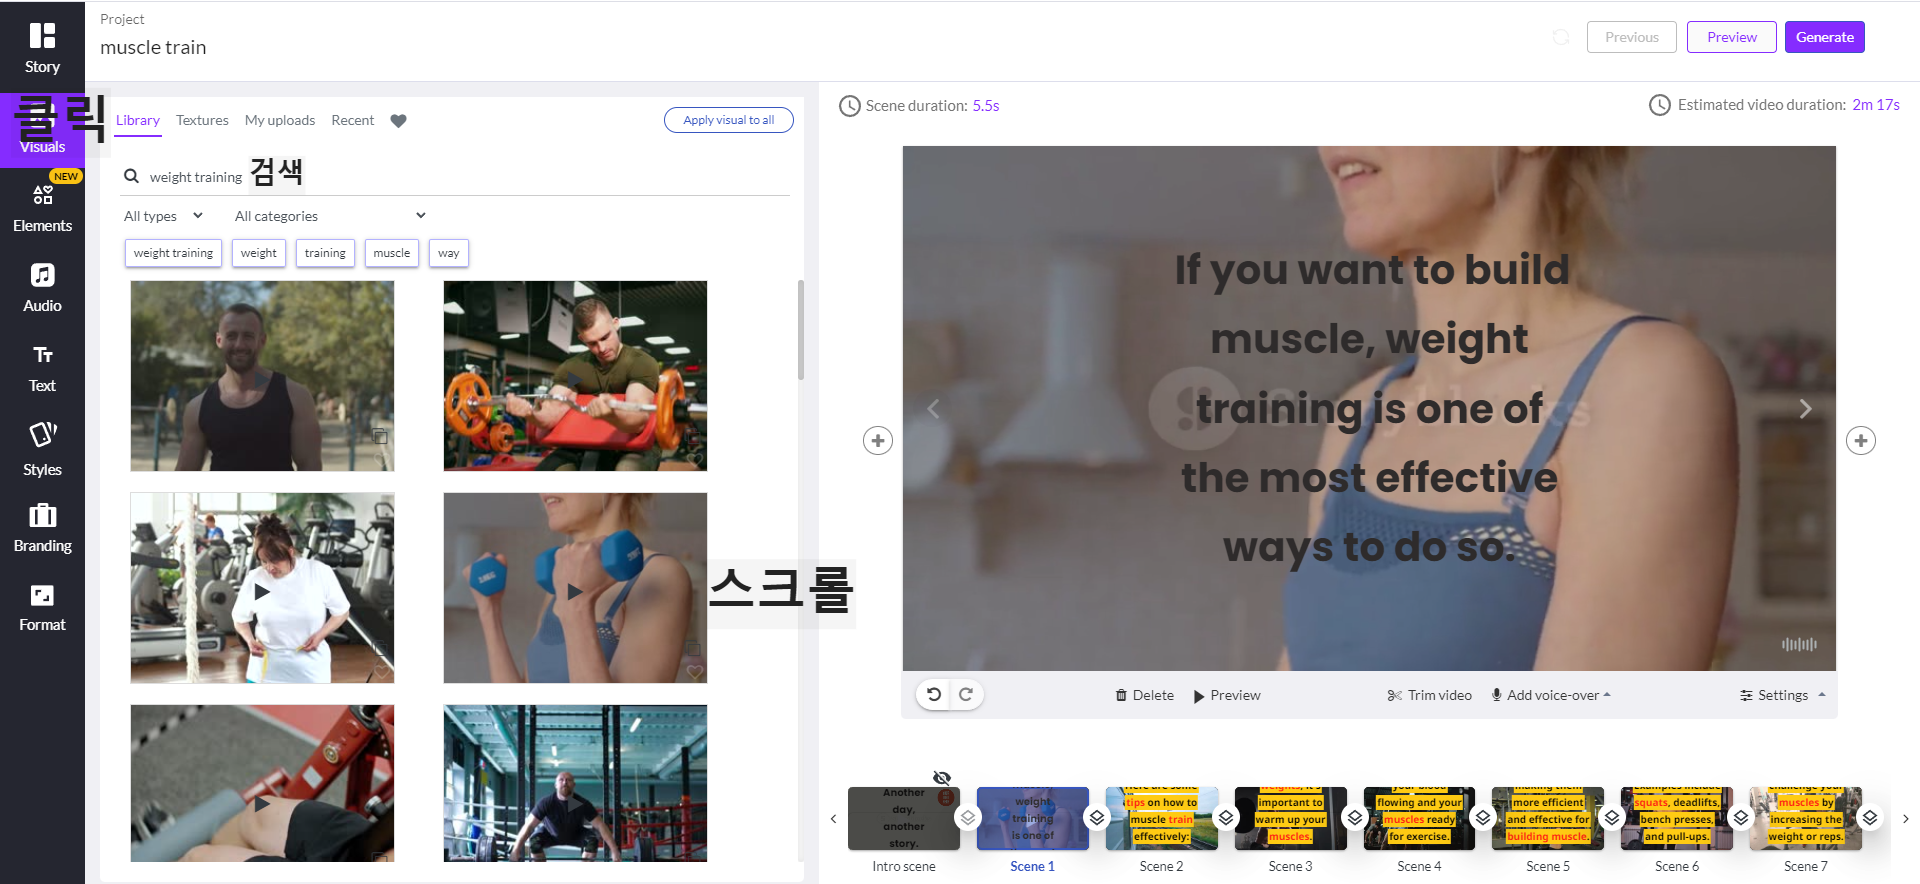
Task: Select the 'muscle' keyword tag
Action: (392, 253)
